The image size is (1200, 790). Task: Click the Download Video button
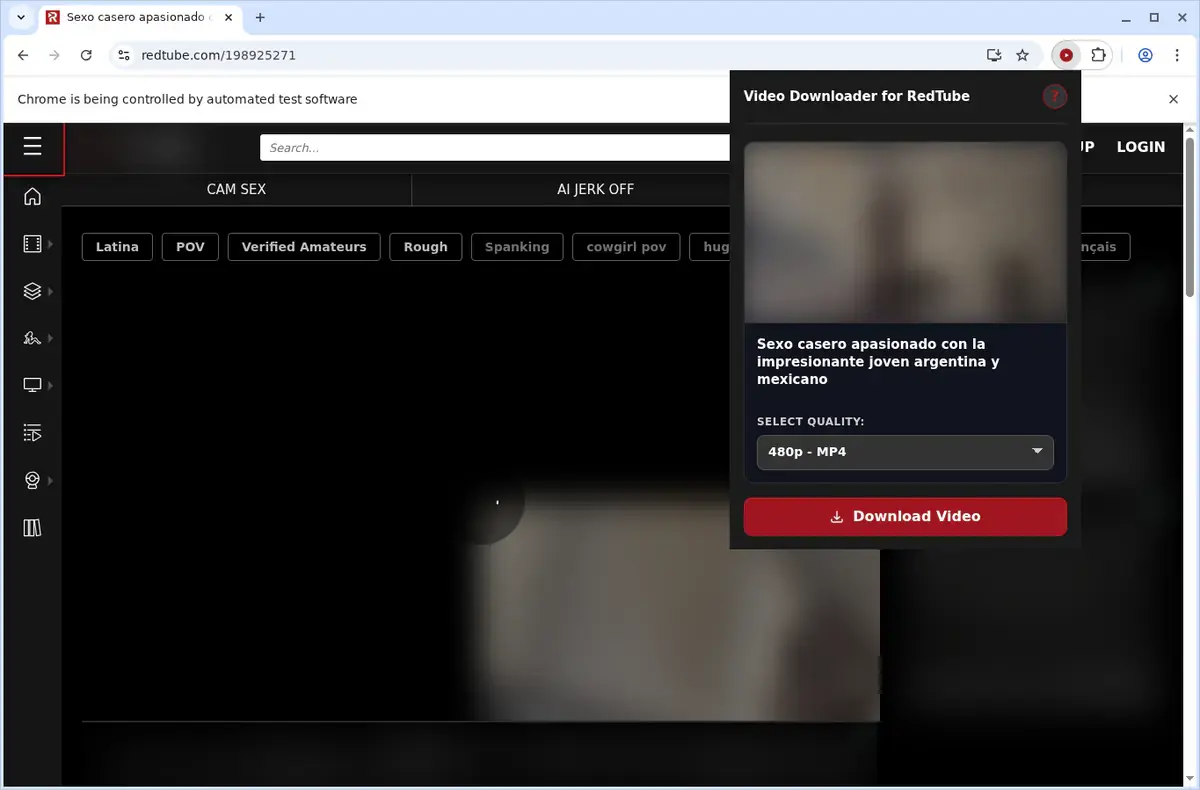click(x=905, y=517)
